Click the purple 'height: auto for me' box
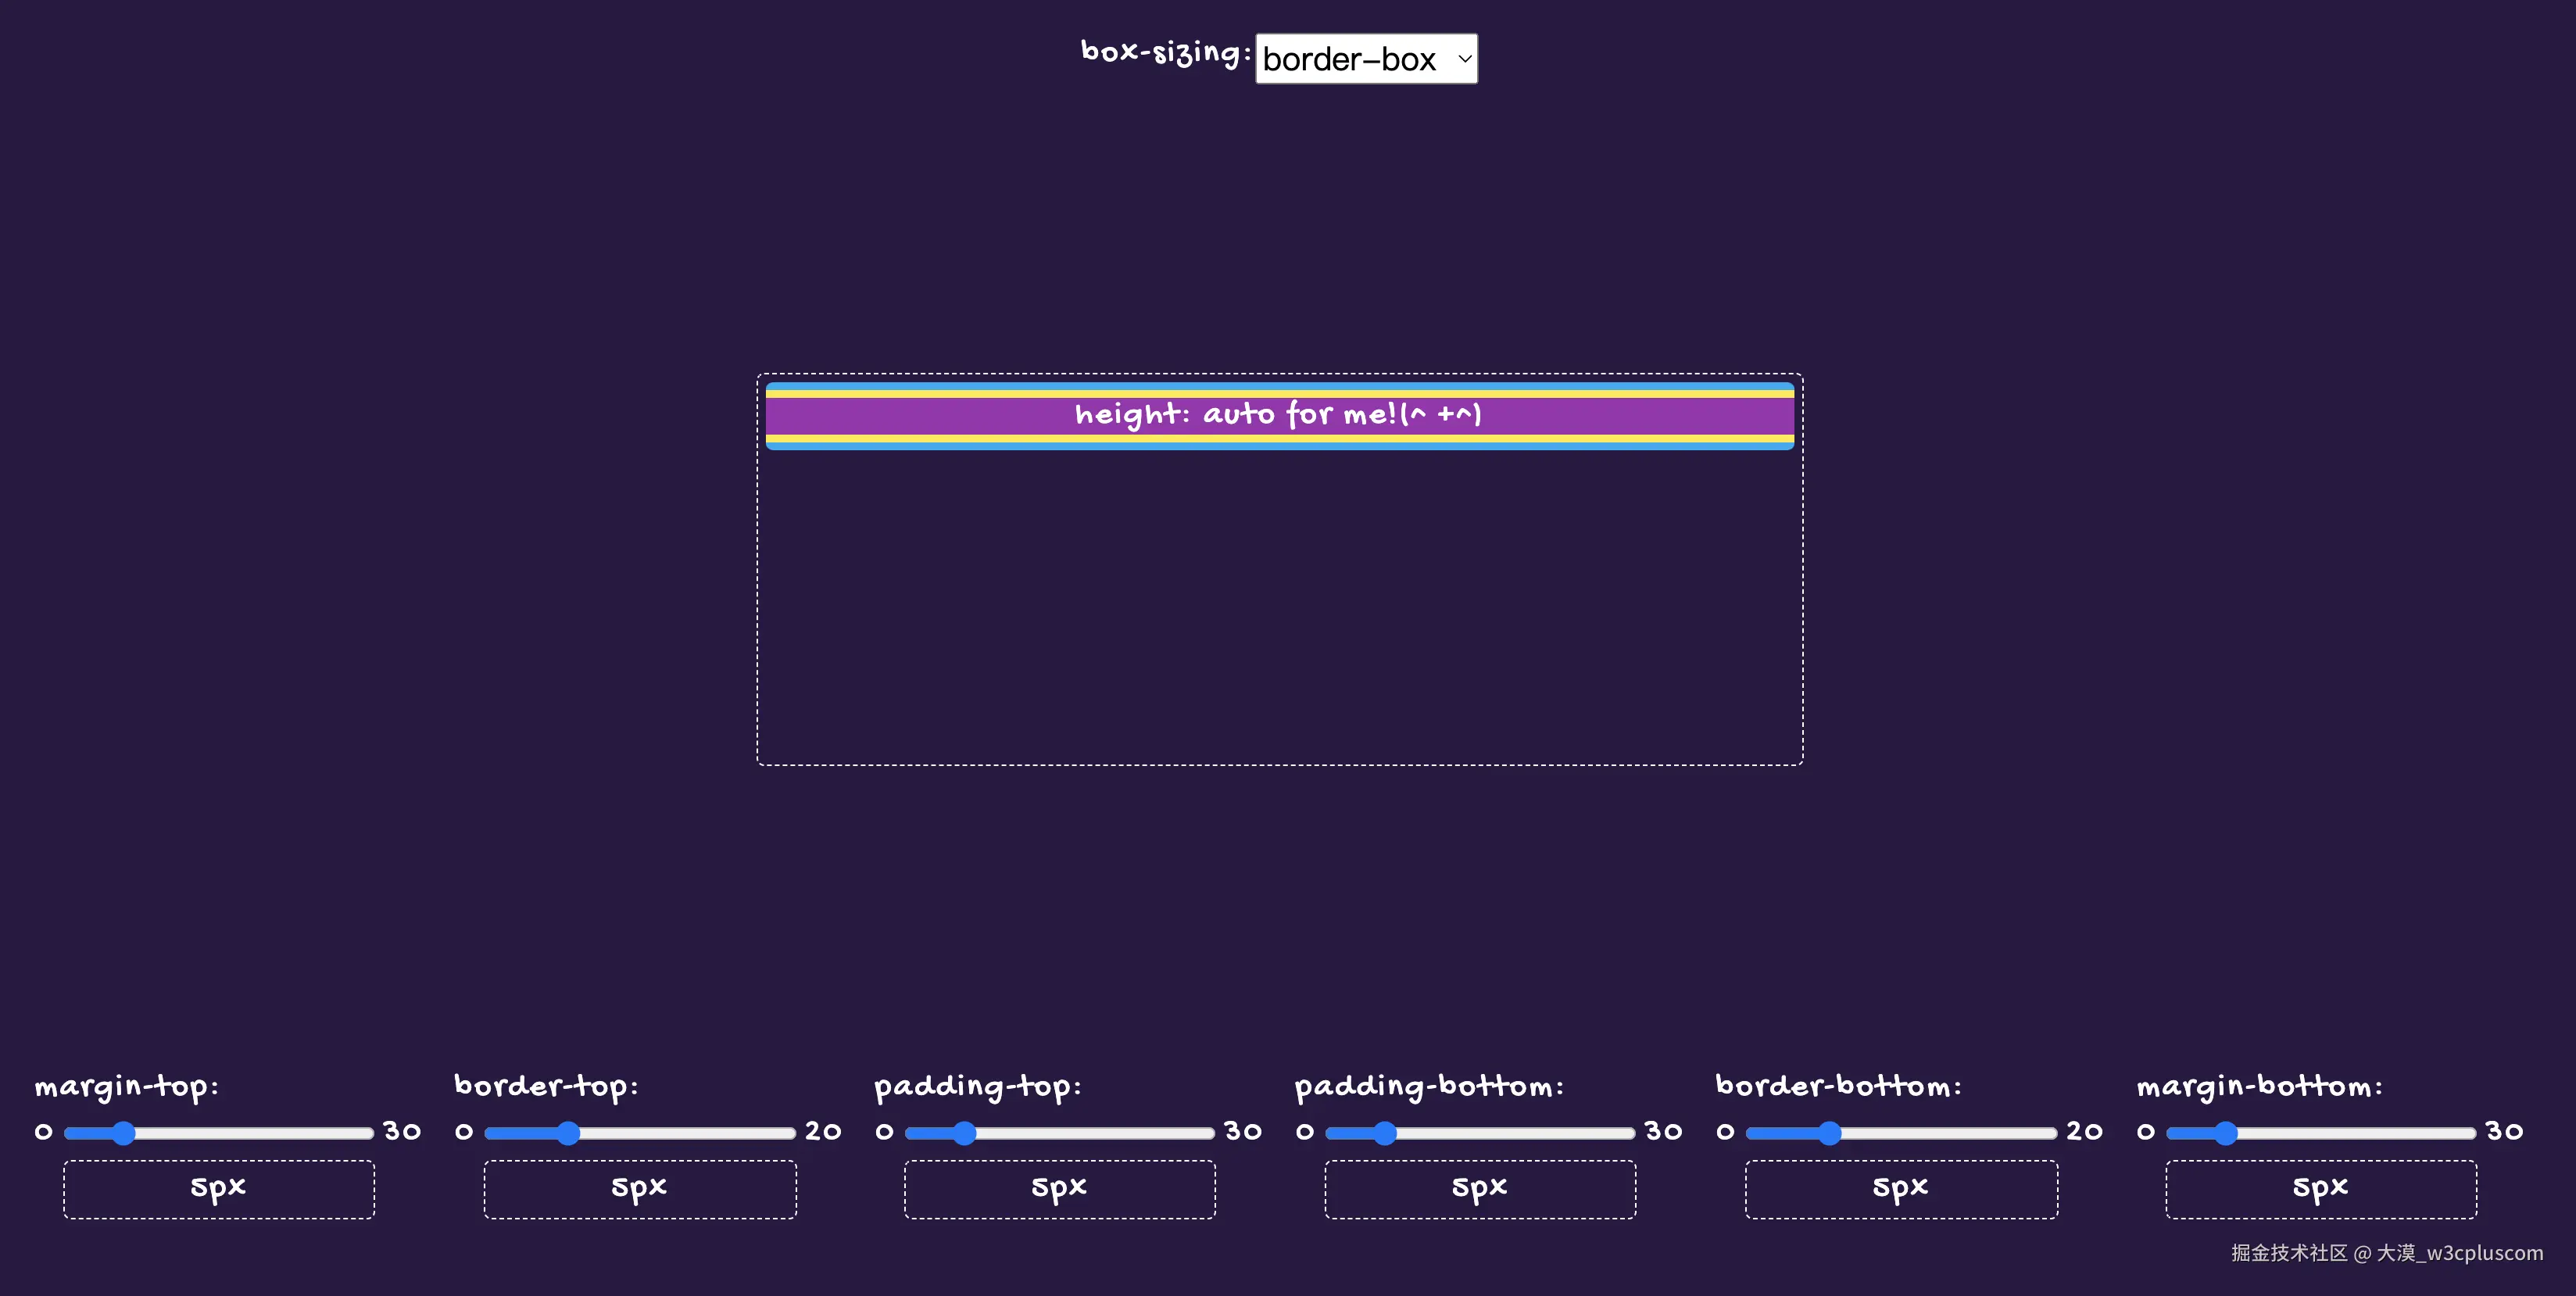 [1279, 415]
